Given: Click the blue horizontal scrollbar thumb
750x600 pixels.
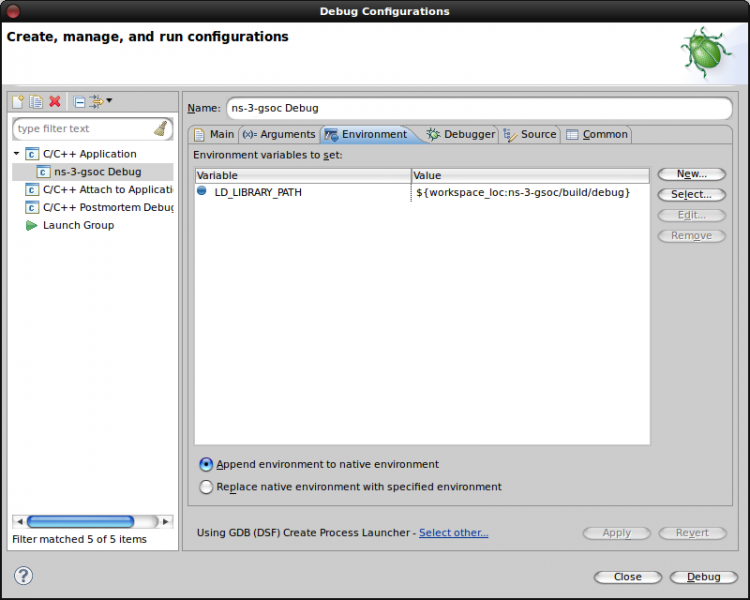Looking at the screenshot, I should pos(80,522).
